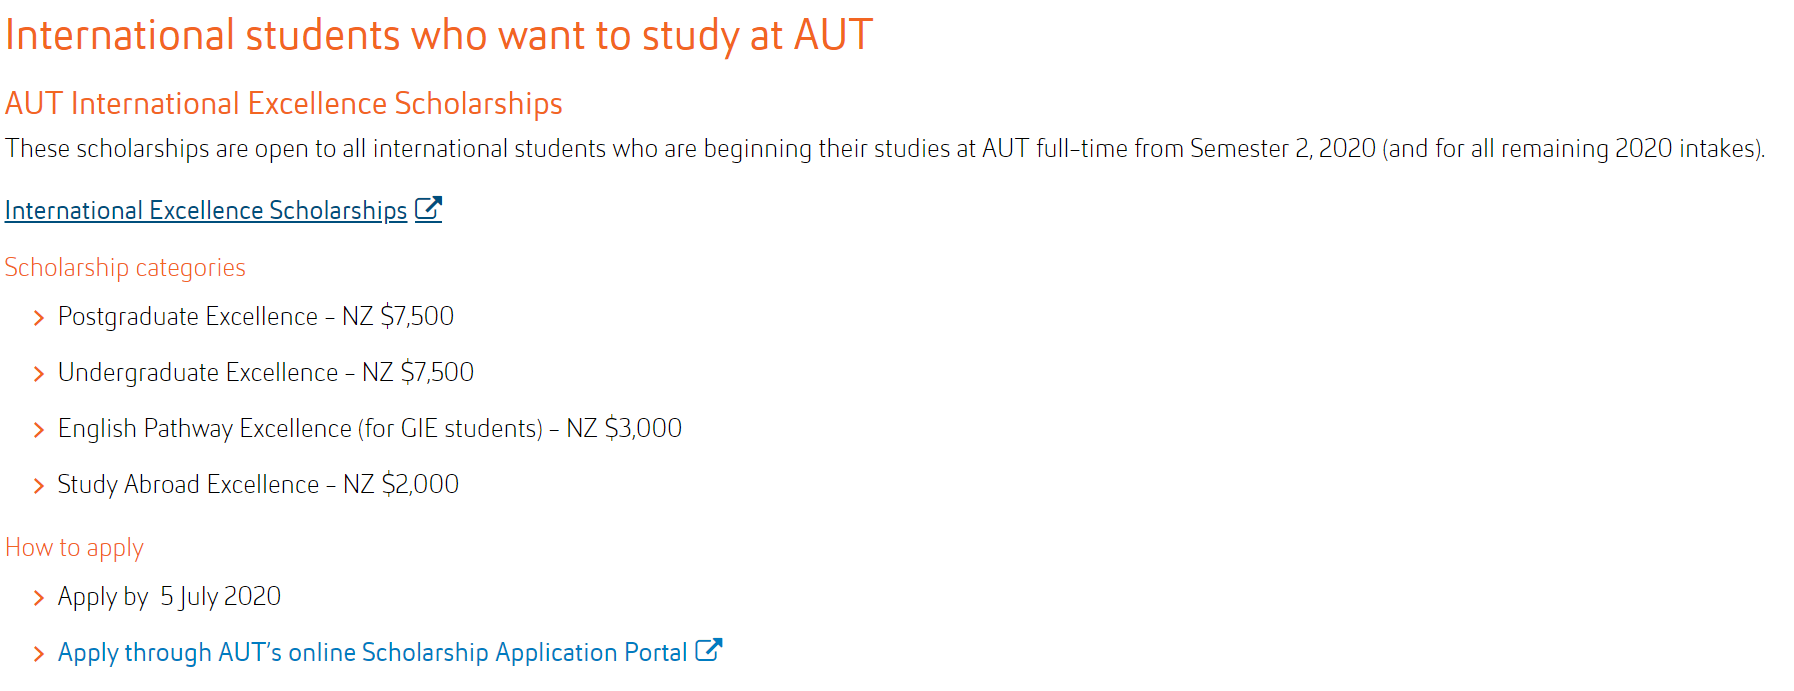The height and width of the screenshot is (691, 1794).
Task: Click the chevron bullet beside Apply by 5 July 2020
Action: 39,598
